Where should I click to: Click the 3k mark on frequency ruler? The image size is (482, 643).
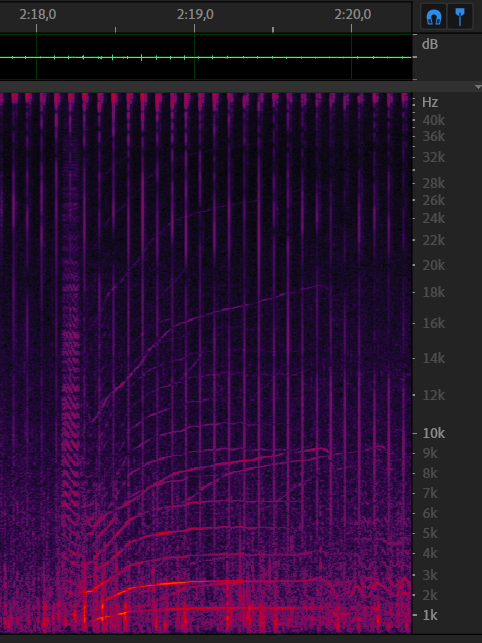(x=430, y=575)
